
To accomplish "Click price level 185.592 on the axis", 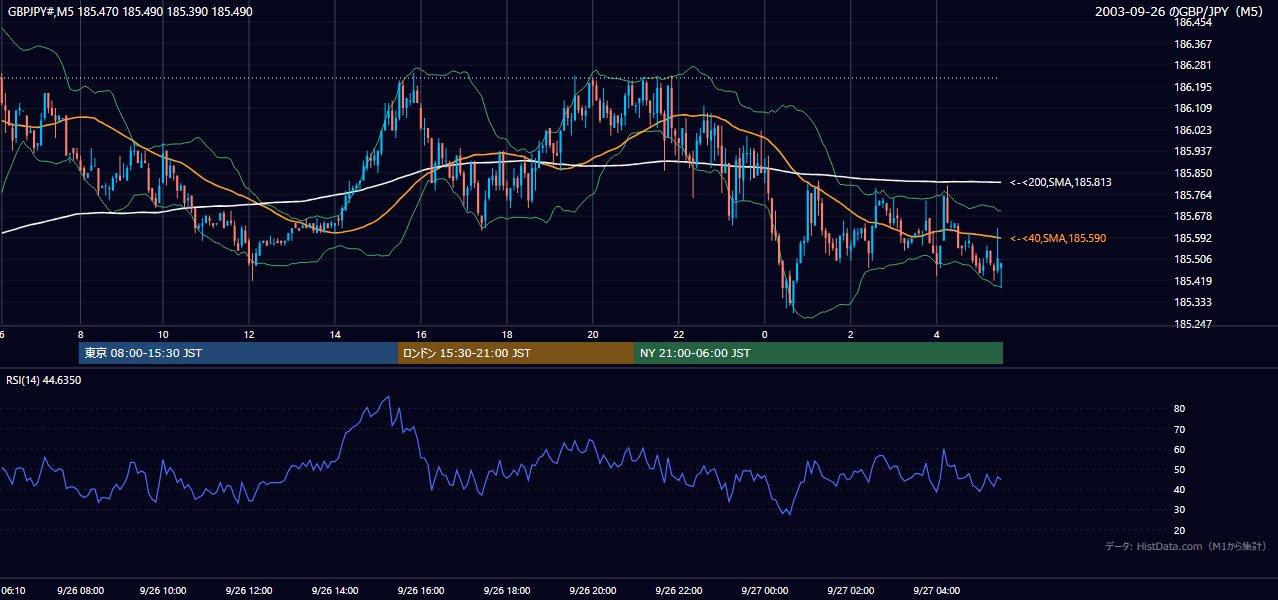I will tap(1192, 238).
